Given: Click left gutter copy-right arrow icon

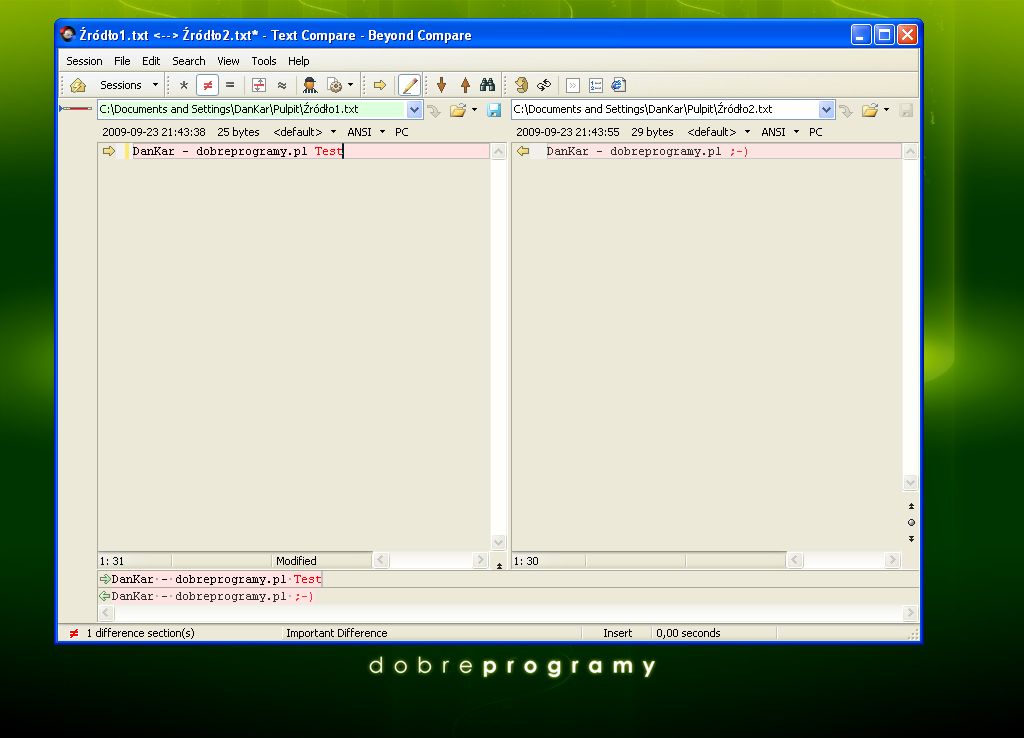Looking at the screenshot, I should point(108,151).
